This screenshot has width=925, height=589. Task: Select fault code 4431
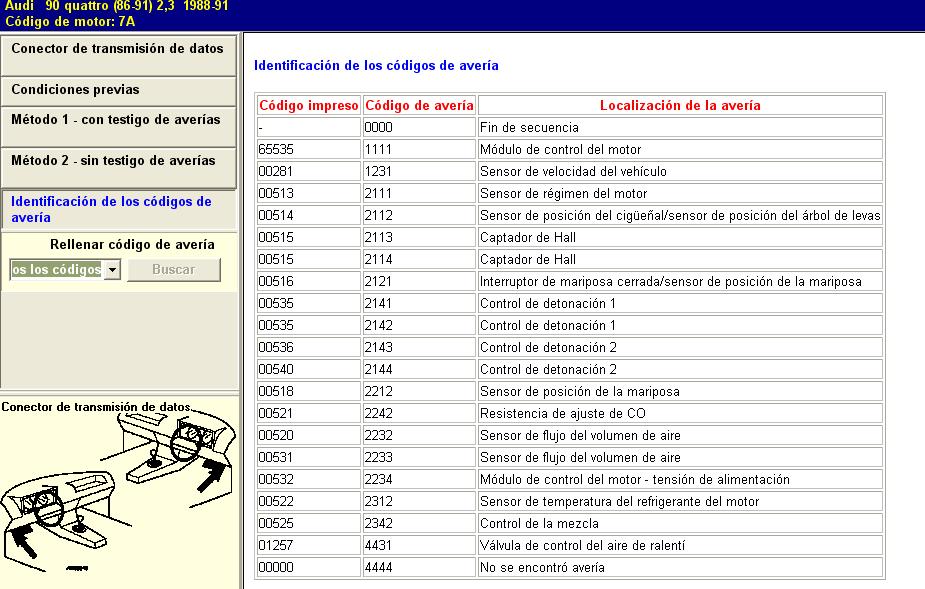pyautogui.click(x=419, y=545)
